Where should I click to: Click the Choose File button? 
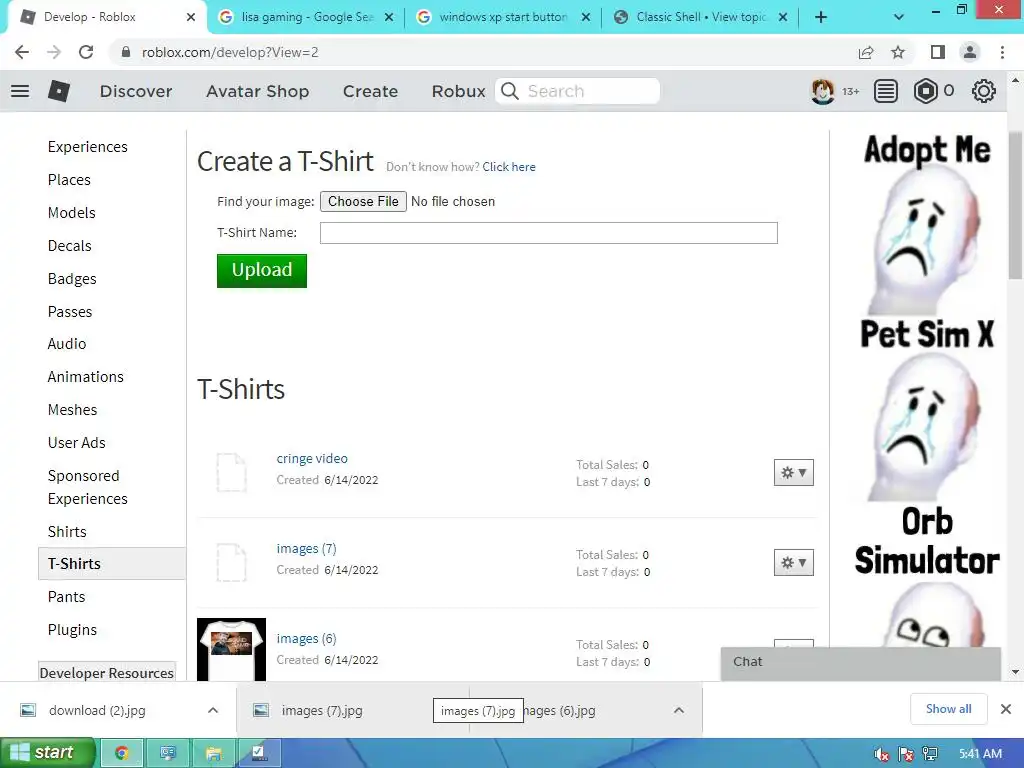(x=363, y=201)
